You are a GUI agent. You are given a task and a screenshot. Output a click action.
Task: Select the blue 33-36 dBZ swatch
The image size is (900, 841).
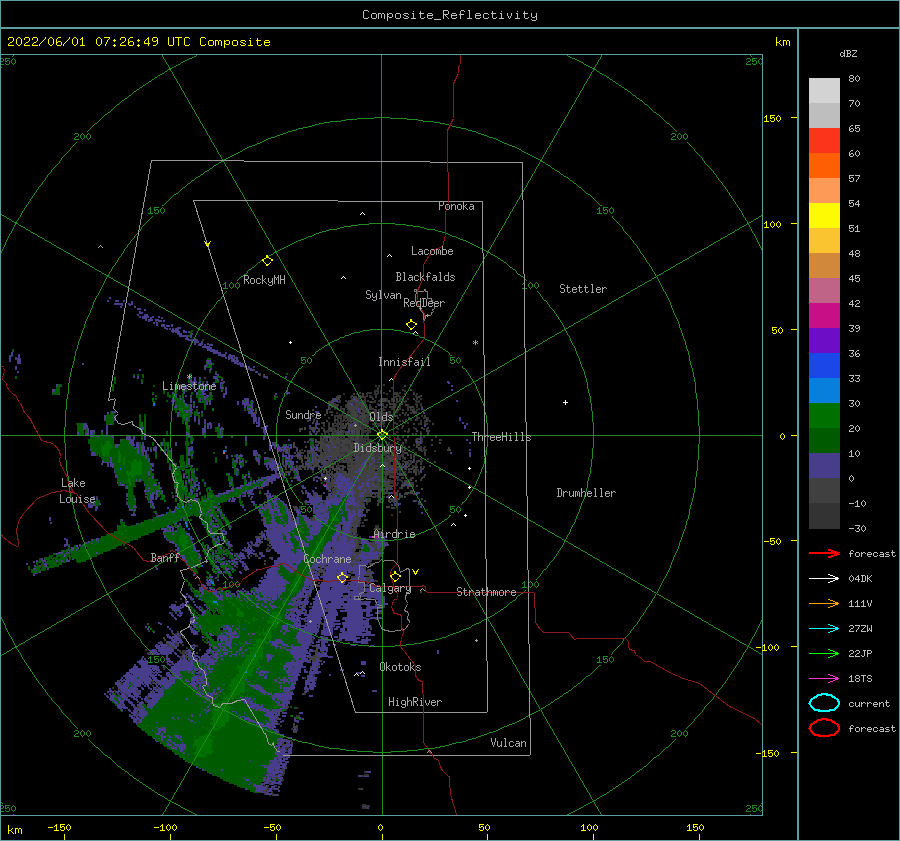[824, 366]
